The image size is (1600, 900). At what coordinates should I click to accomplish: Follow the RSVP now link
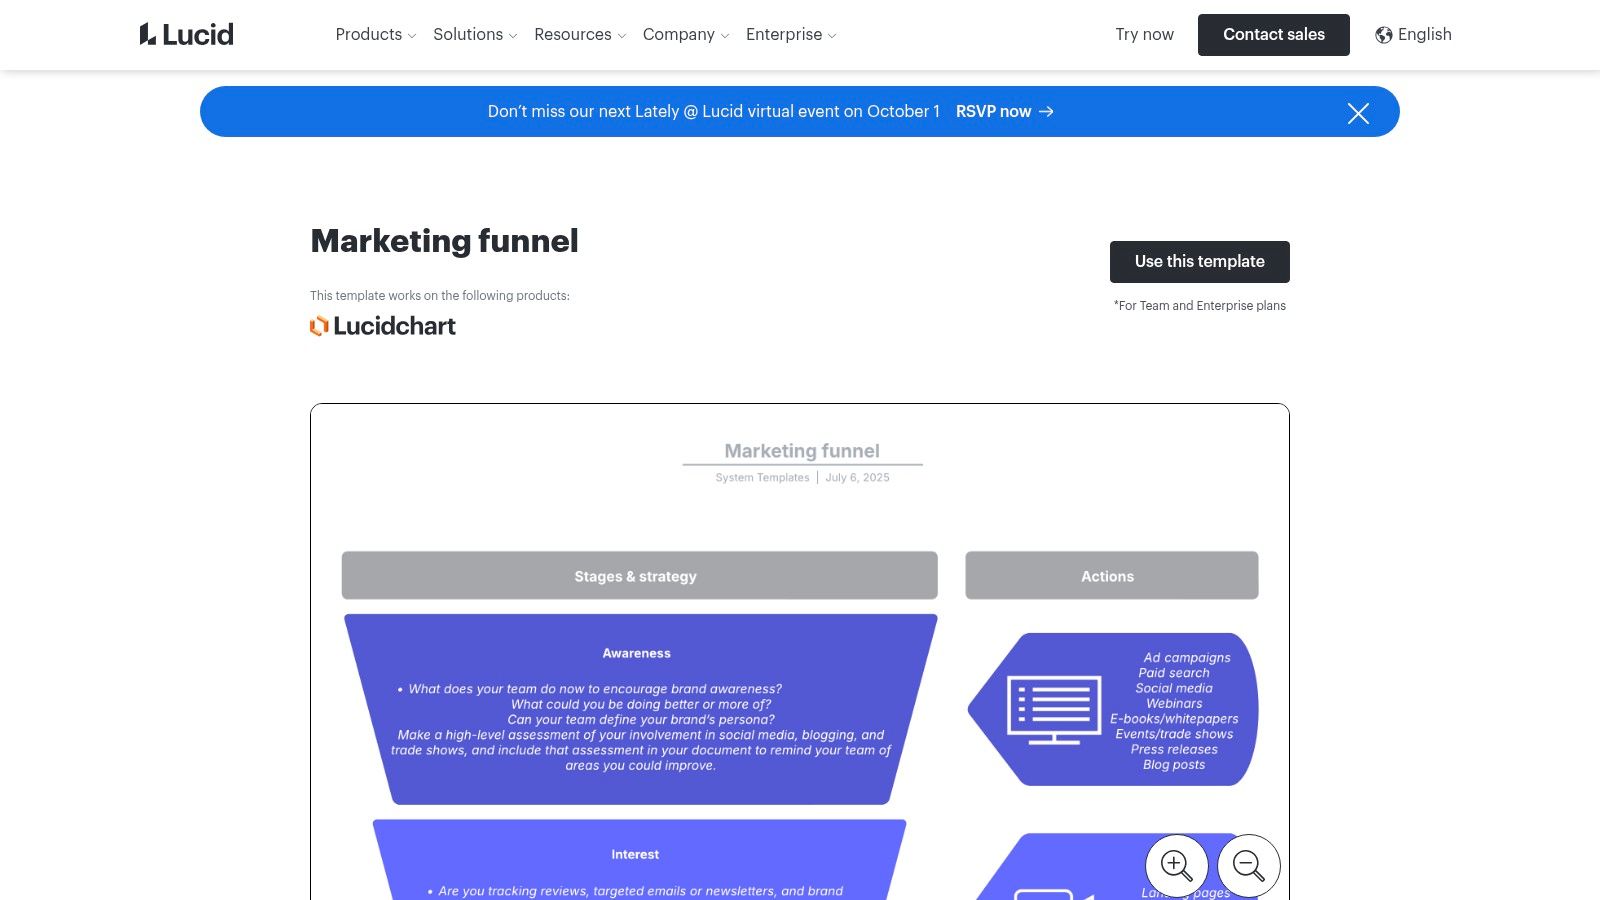[993, 111]
